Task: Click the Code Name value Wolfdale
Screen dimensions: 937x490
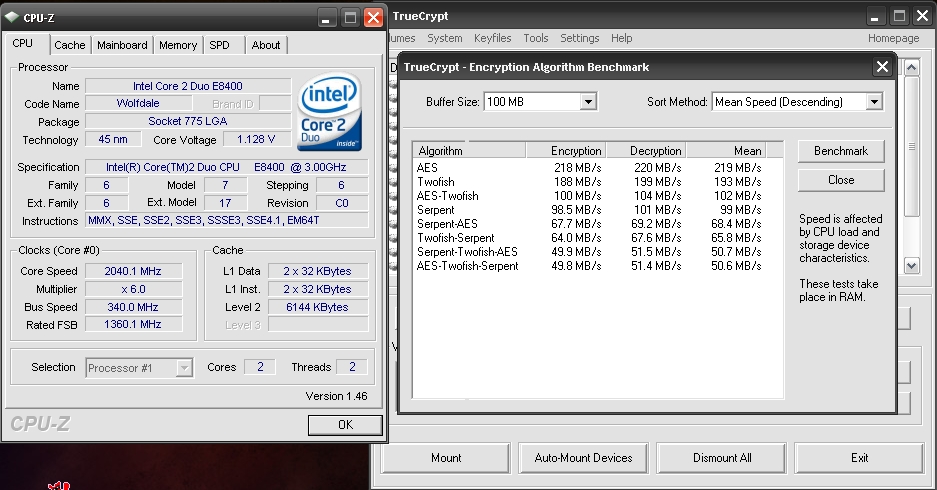Action: coord(138,103)
